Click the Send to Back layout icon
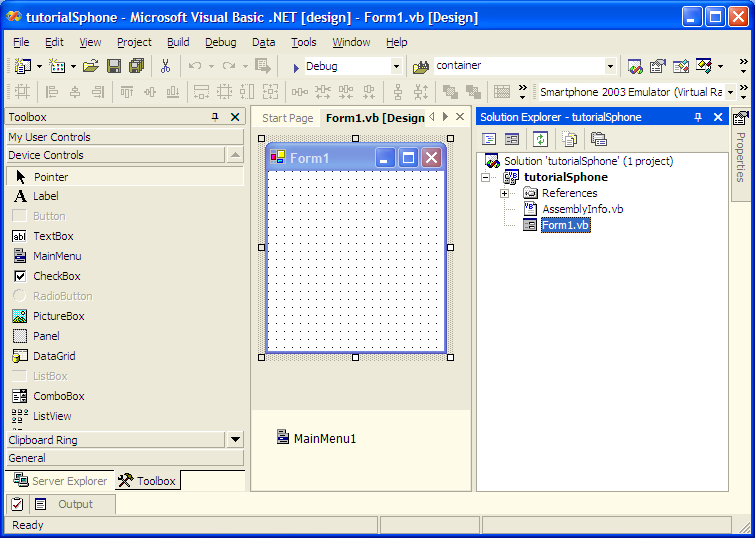755x538 pixels. point(473,92)
